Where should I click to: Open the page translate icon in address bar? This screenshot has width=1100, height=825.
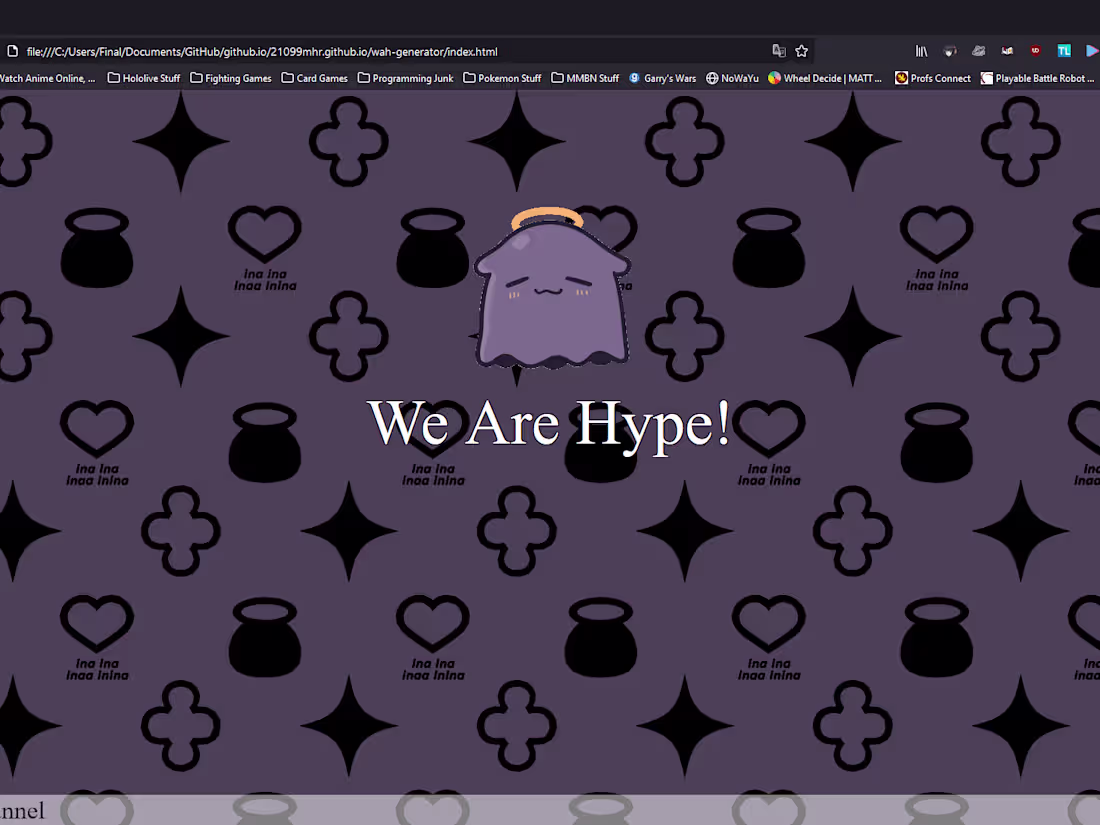(x=779, y=50)
